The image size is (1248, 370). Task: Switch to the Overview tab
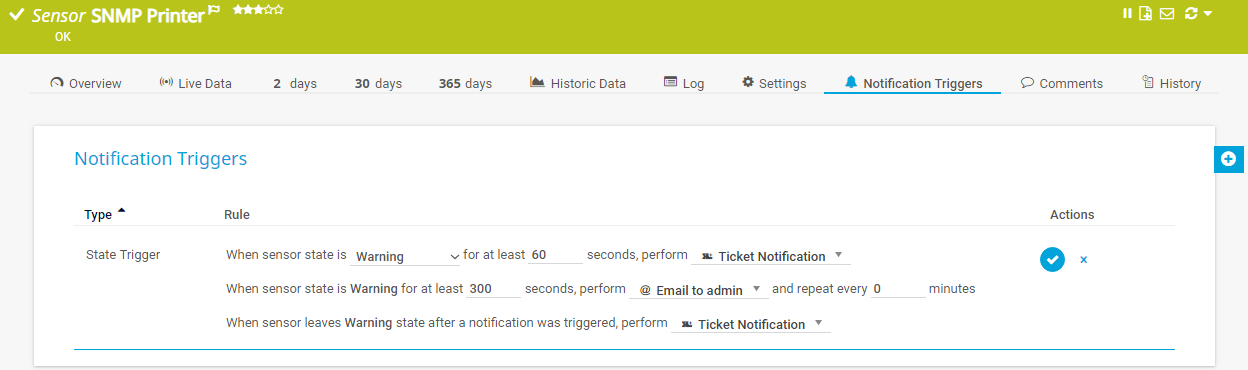pyautogui.click(x=86, y=83)
